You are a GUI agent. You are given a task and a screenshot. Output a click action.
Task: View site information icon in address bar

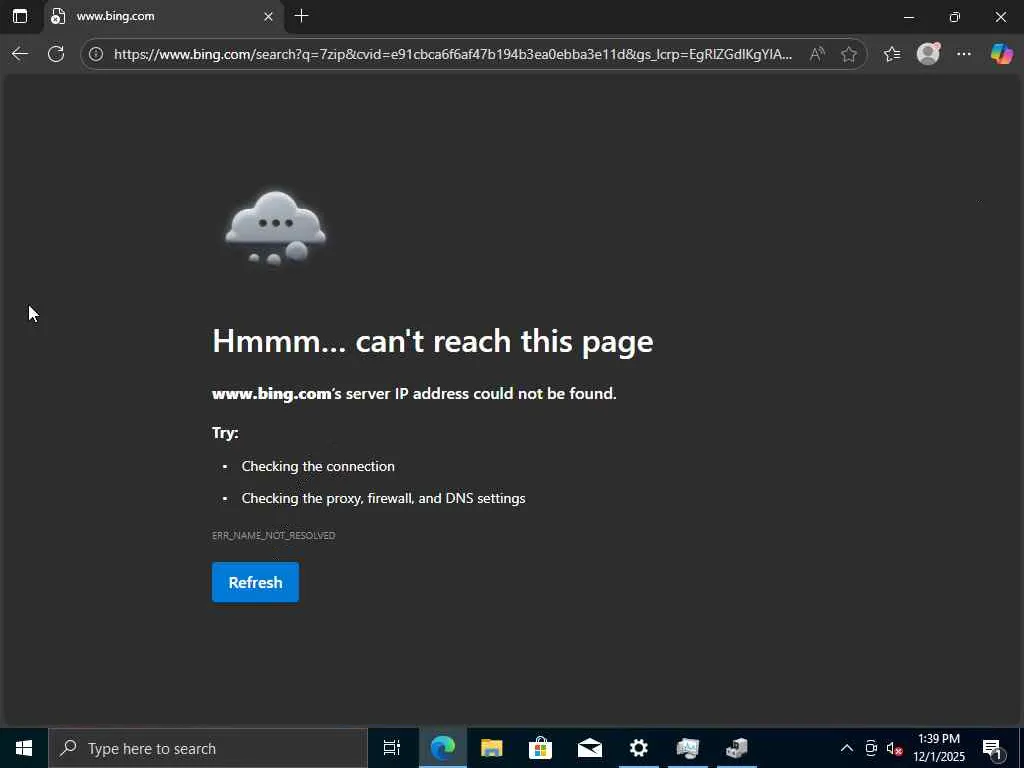[96, 54]
